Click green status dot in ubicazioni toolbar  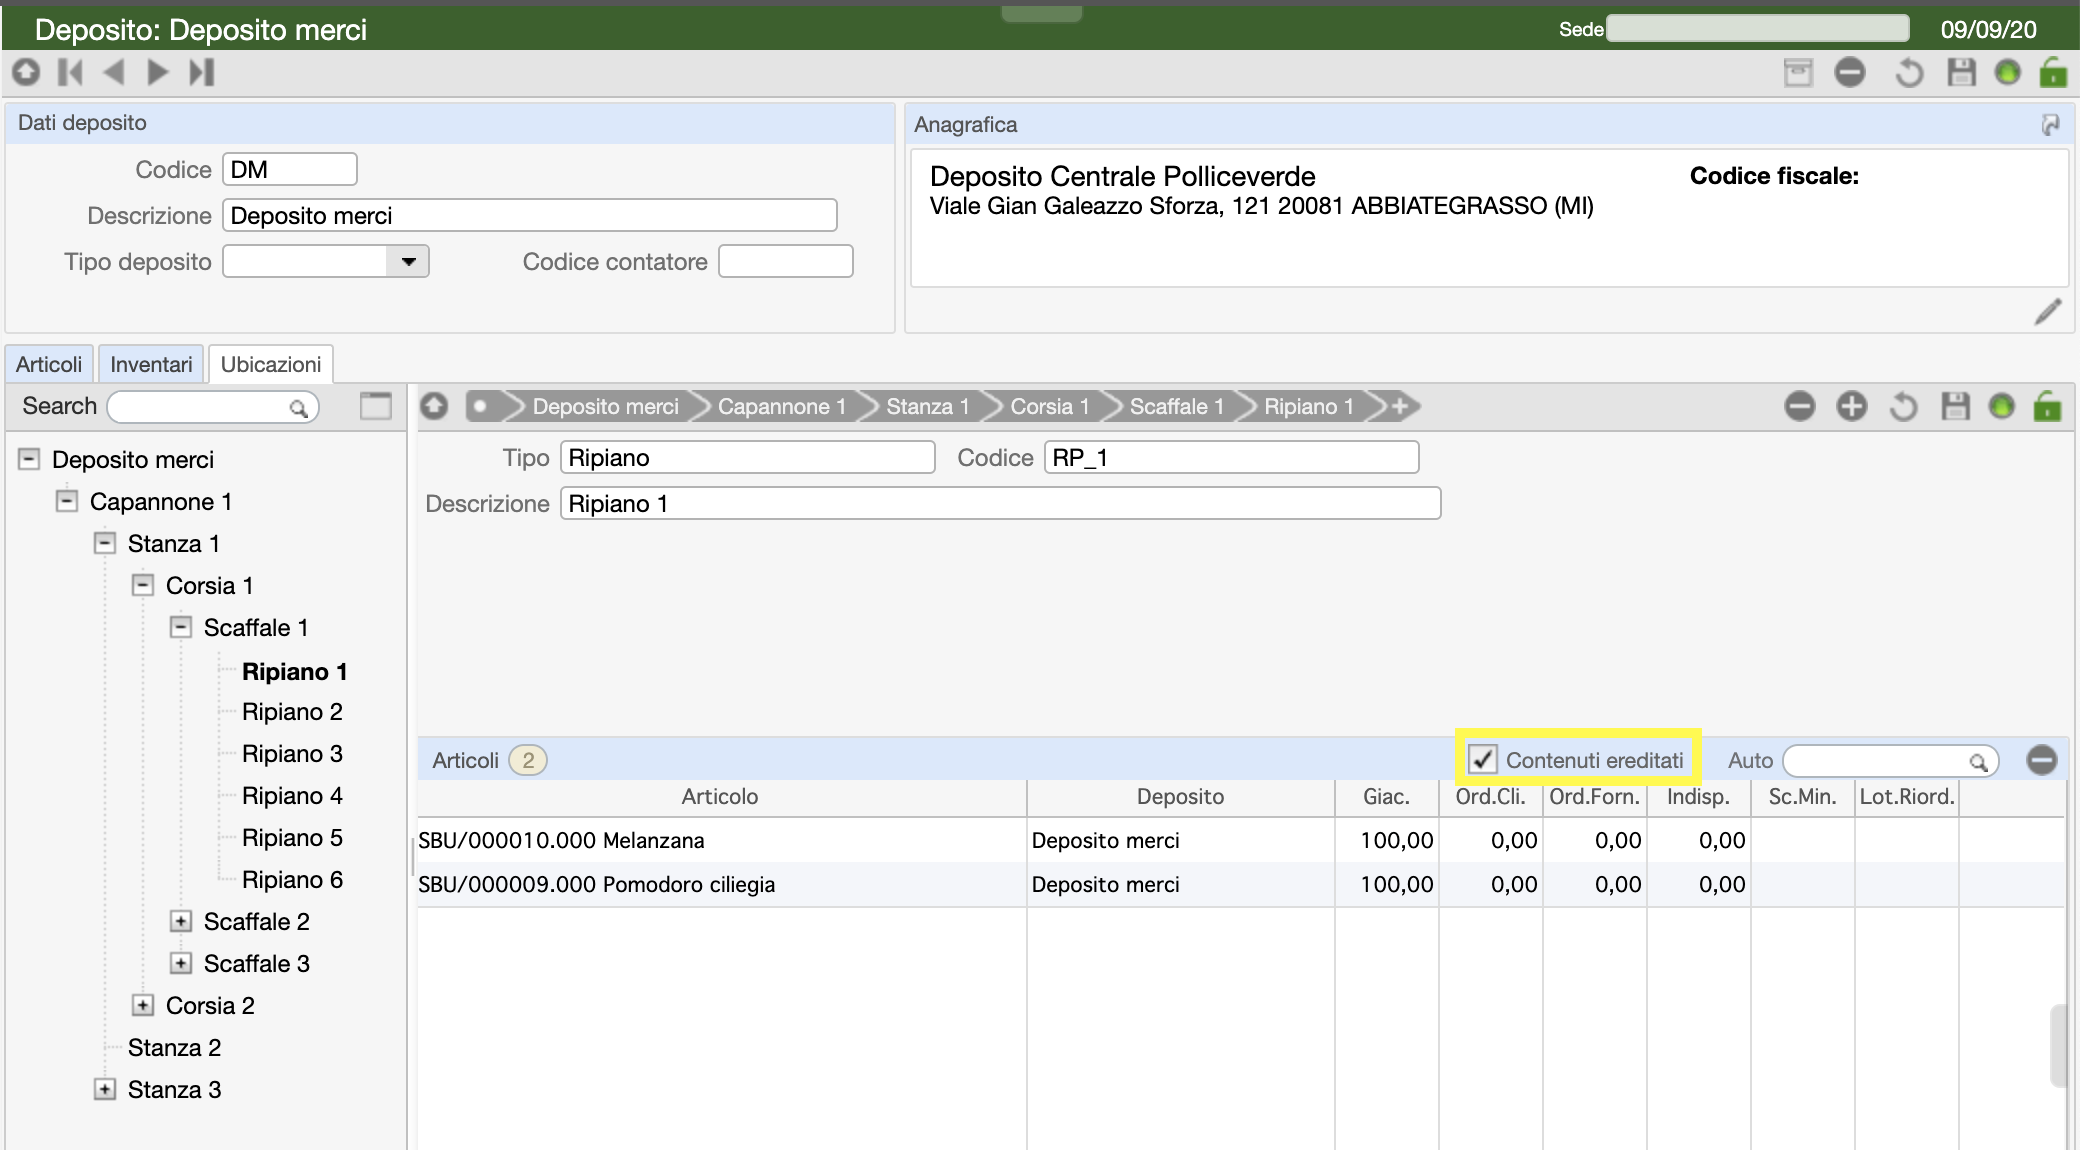tap(2001, 406)
